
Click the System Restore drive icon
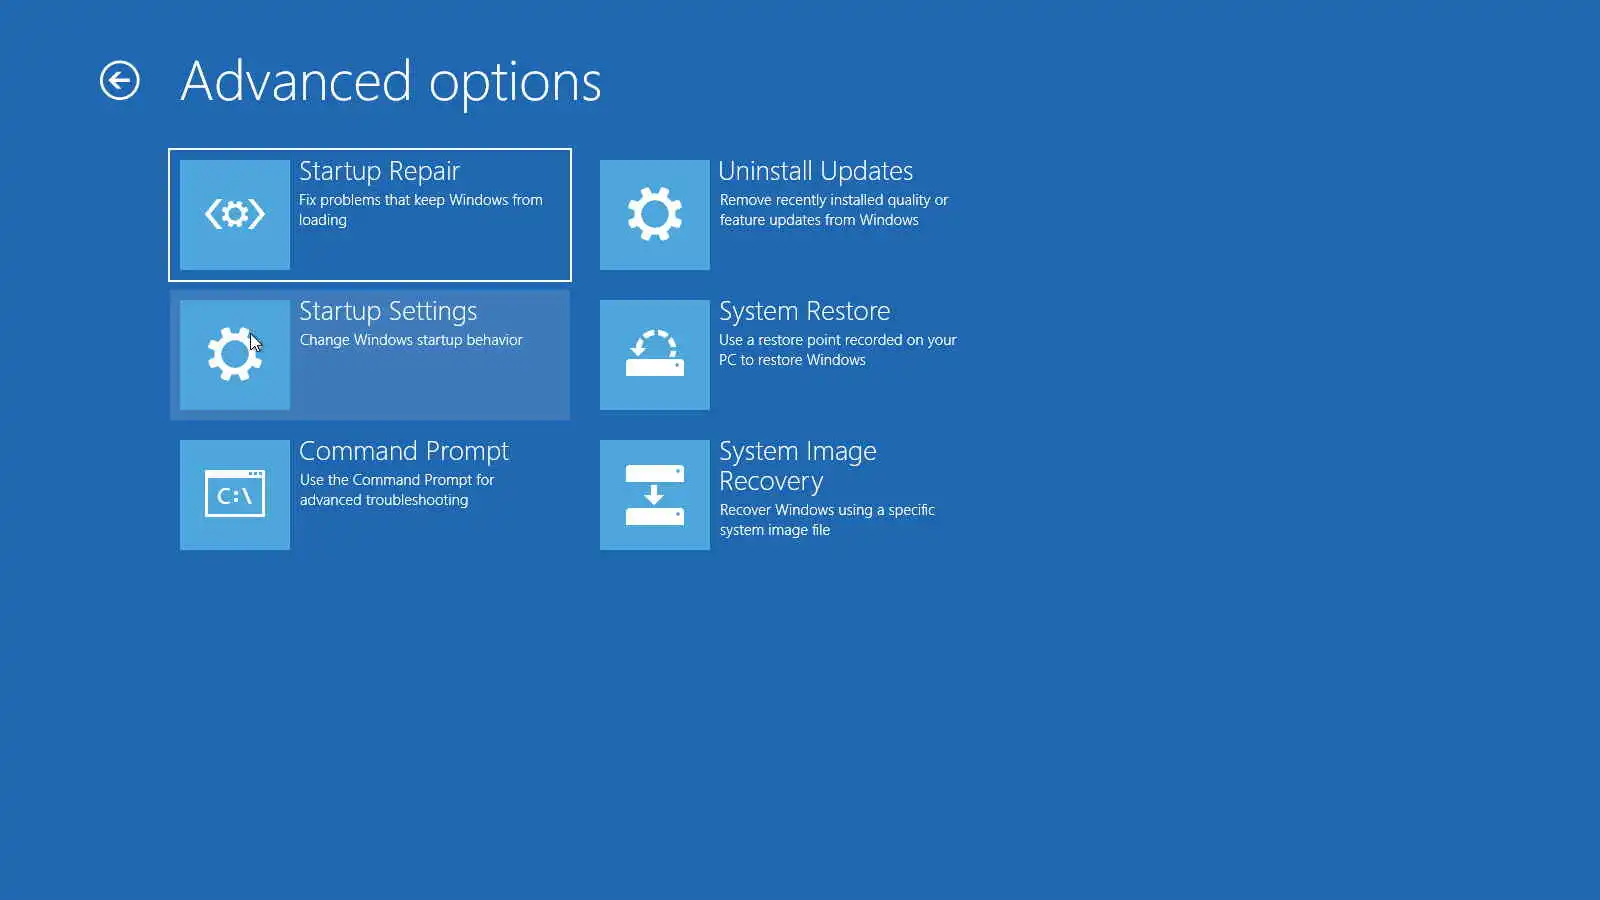[655, 354]
